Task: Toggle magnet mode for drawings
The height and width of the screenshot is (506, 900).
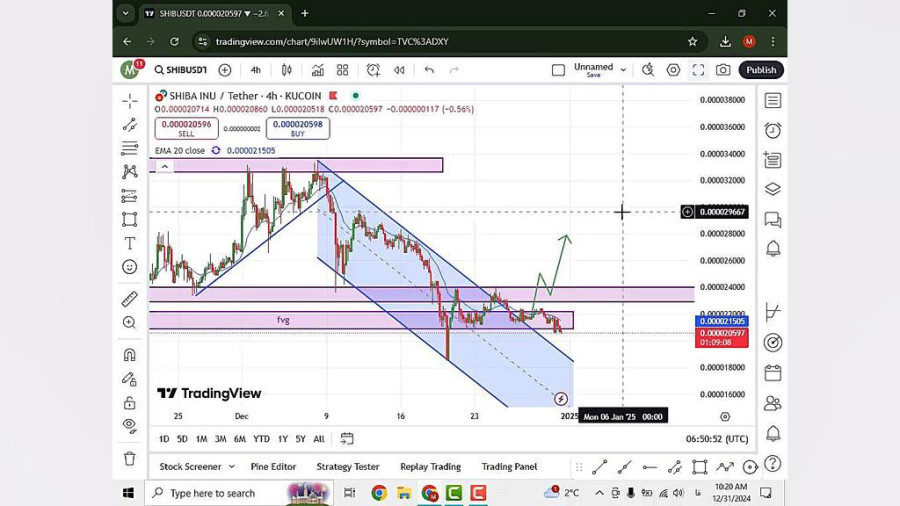Action: pyautogui.click(x=130, y=355)
